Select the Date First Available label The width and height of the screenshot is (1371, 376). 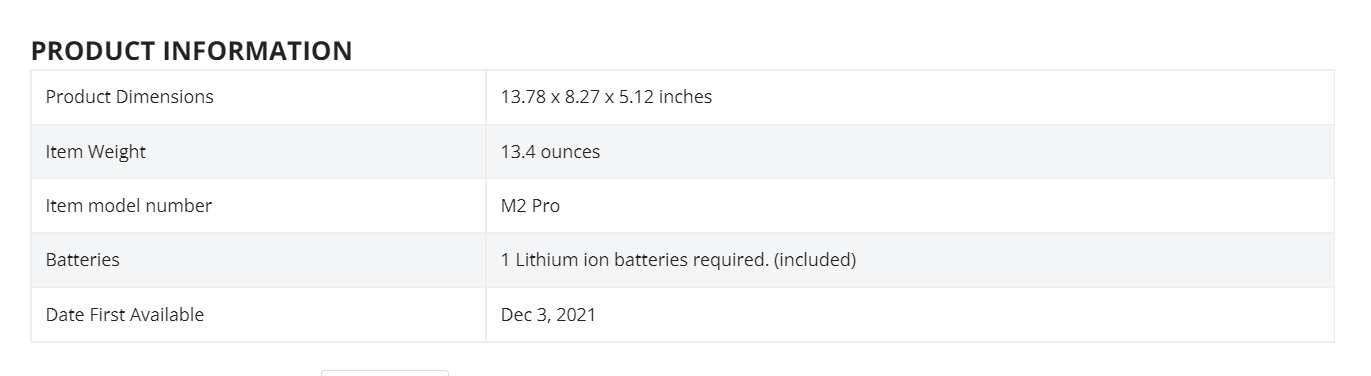[x=125, y=315]
